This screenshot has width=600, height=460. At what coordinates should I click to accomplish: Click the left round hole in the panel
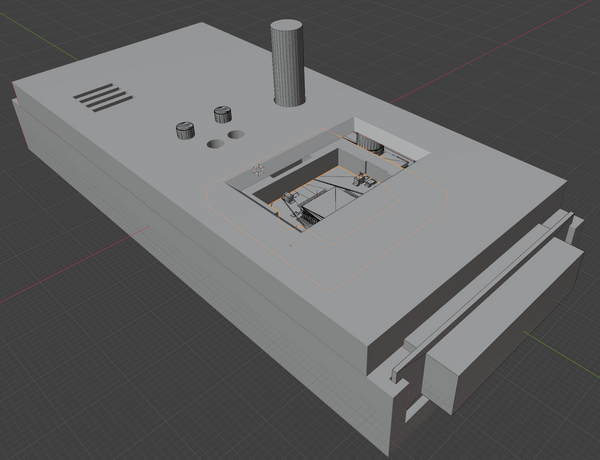215,144
